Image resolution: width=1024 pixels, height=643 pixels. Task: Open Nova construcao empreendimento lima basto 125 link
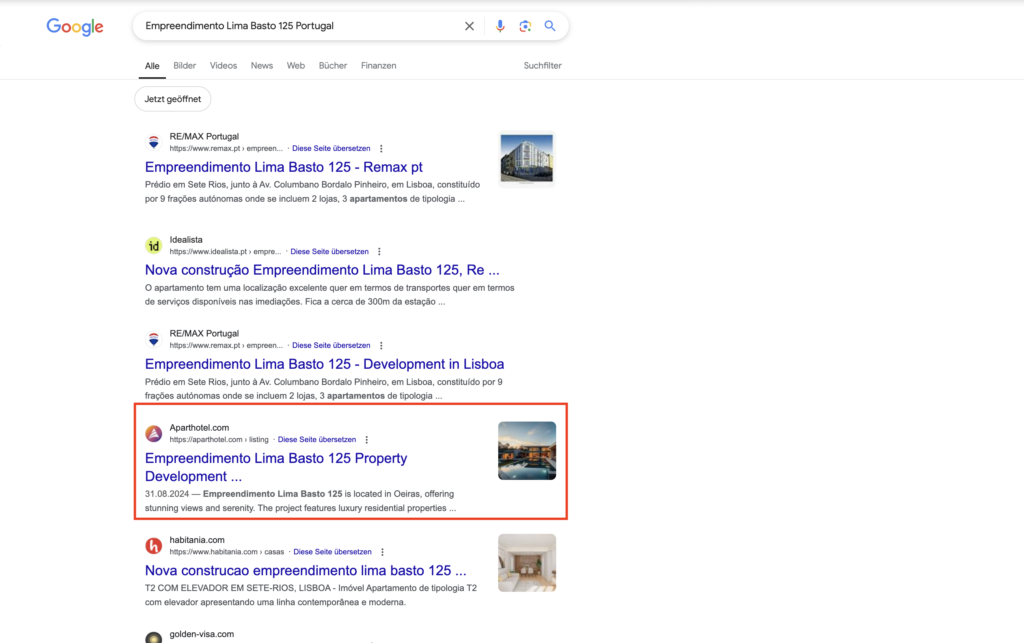coord(306,571)
